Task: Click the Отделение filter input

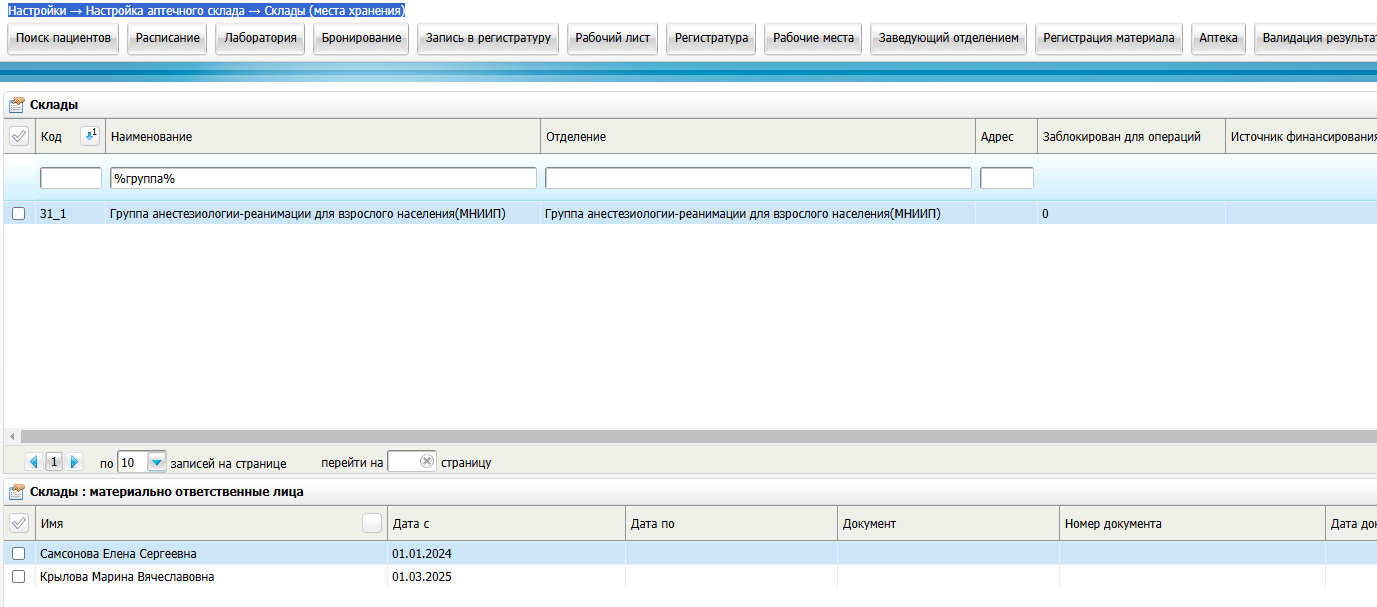Action: point(758,178)
